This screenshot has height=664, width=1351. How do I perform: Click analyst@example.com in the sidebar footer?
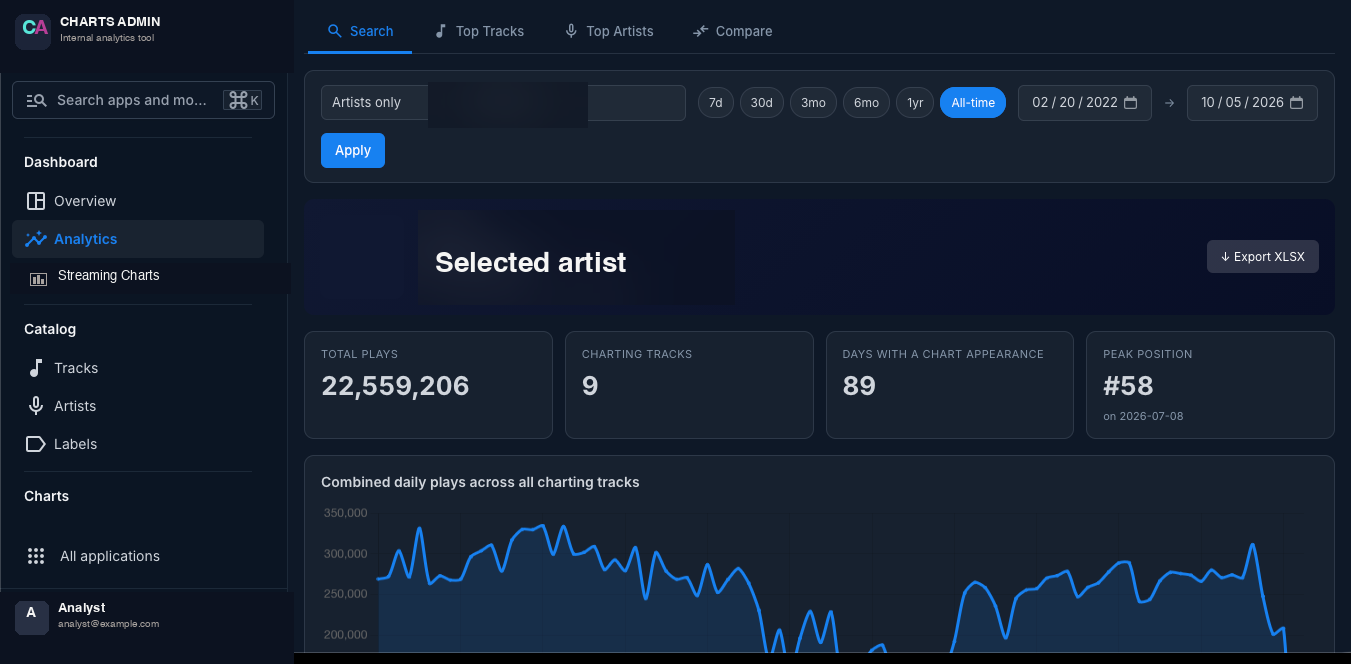coord(109,624)
